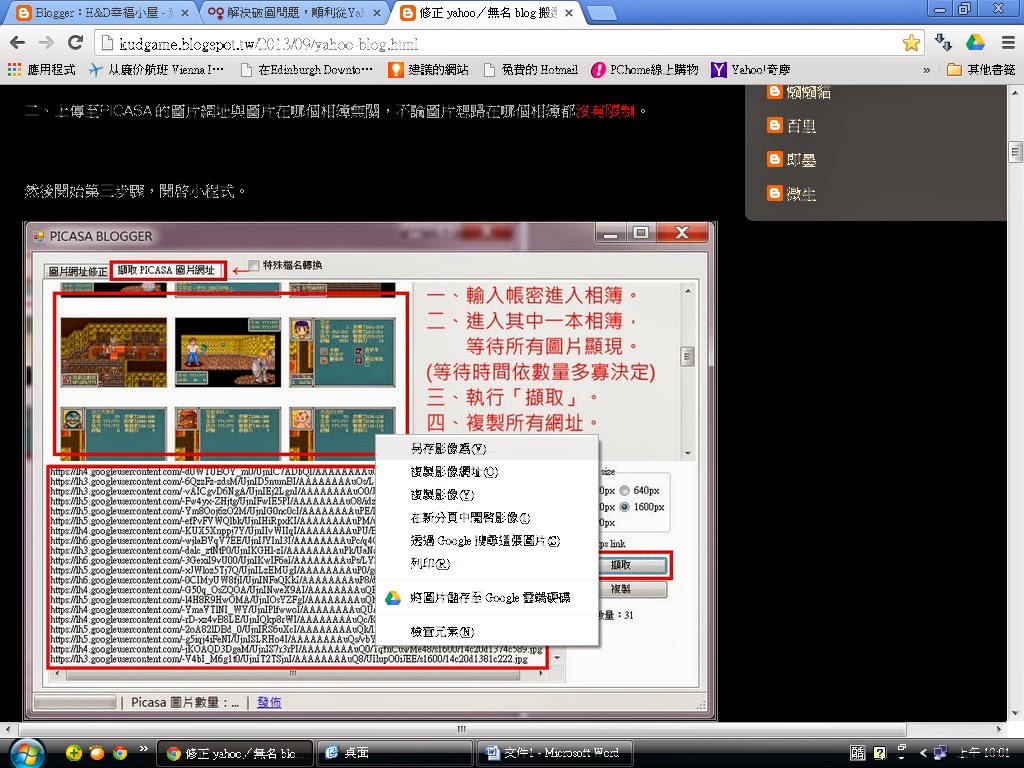Switch to the Blogger H&D幸福小屋 tab
Screen dimensions: 1024x768
[98, 12]
